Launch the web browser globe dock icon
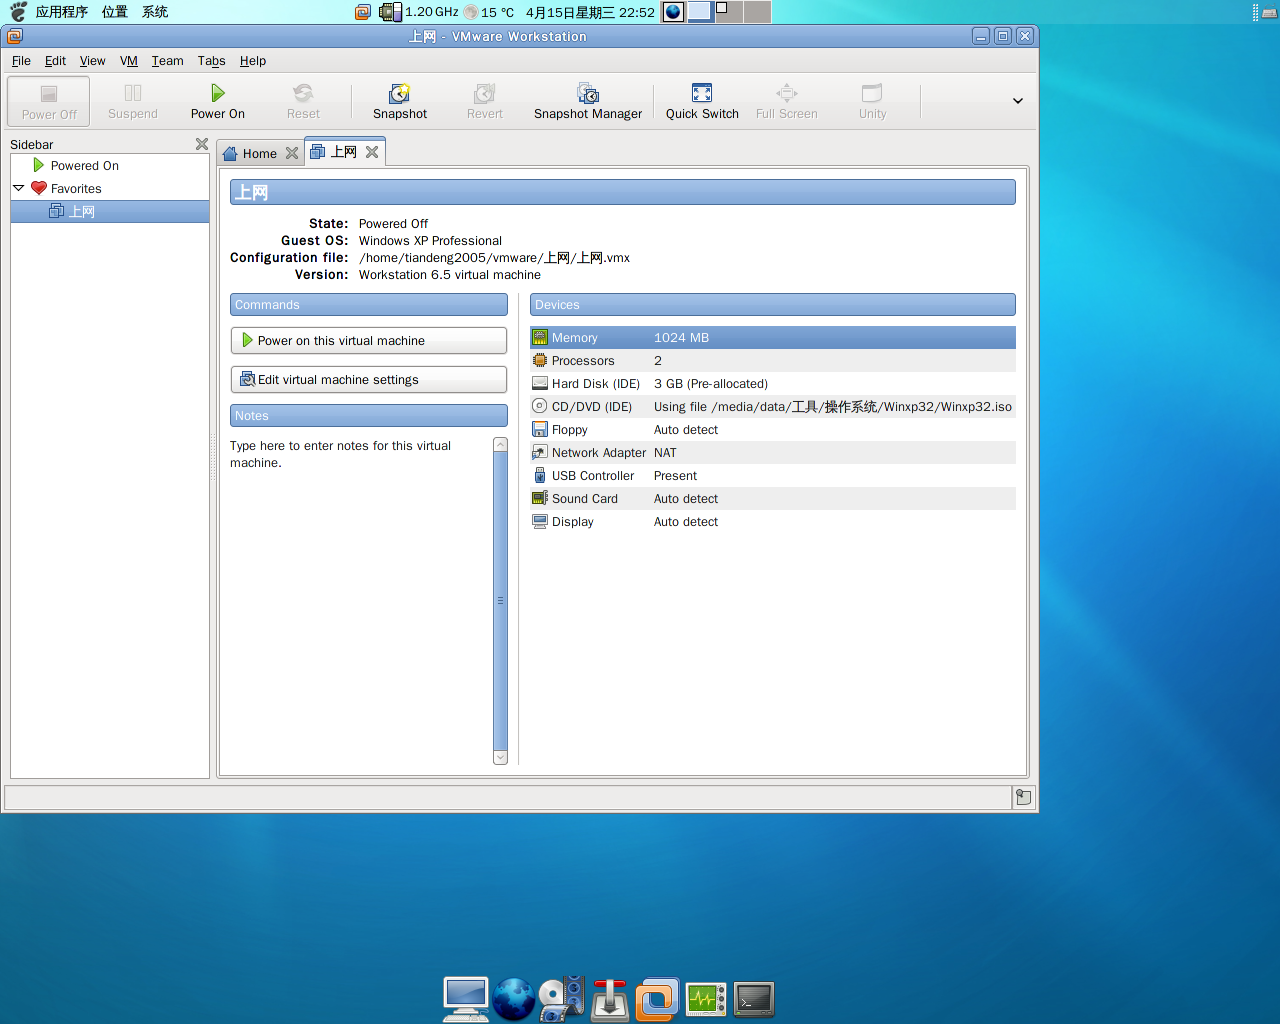1280x1024 pixels. tap(514, 998)
